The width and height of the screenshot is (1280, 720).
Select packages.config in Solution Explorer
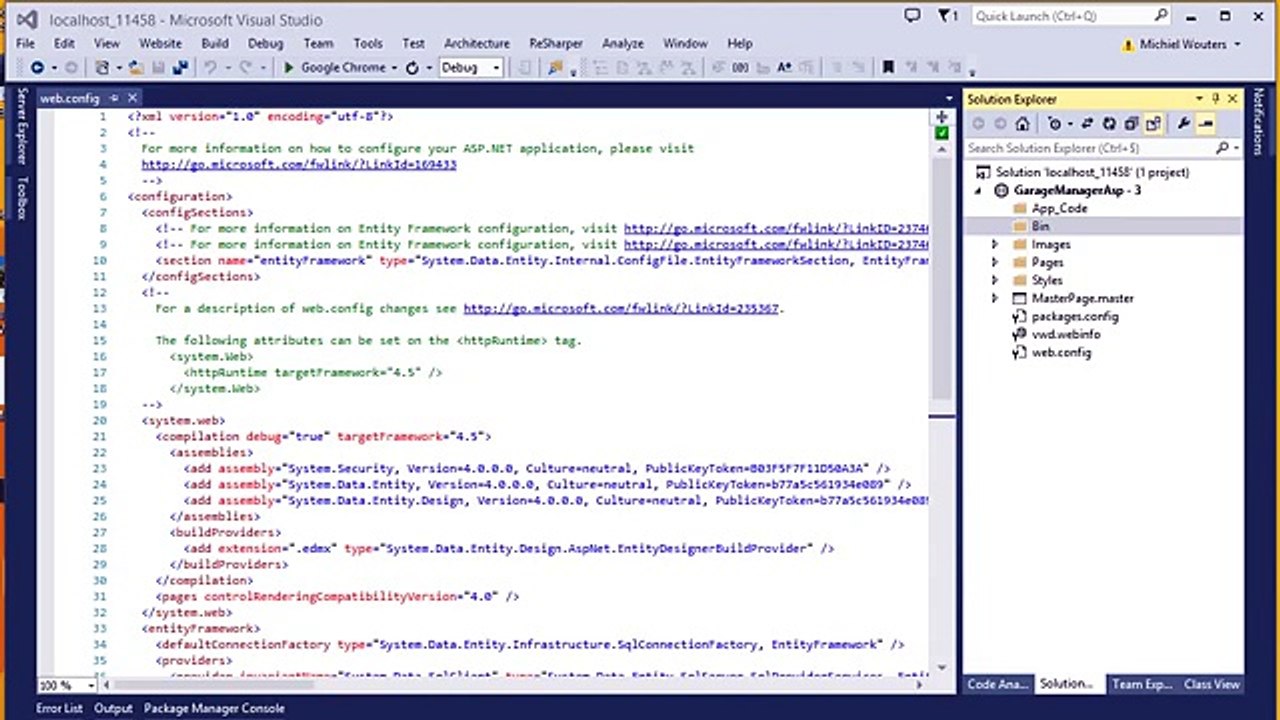(1075, 316)
